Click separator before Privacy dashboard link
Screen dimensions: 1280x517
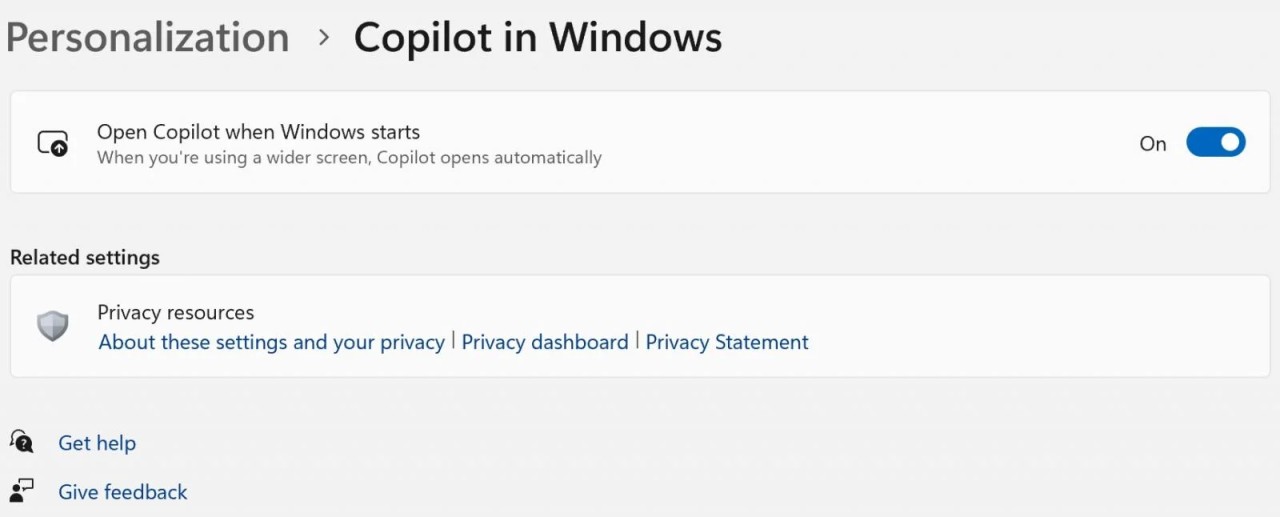click(x=453, y=341)
